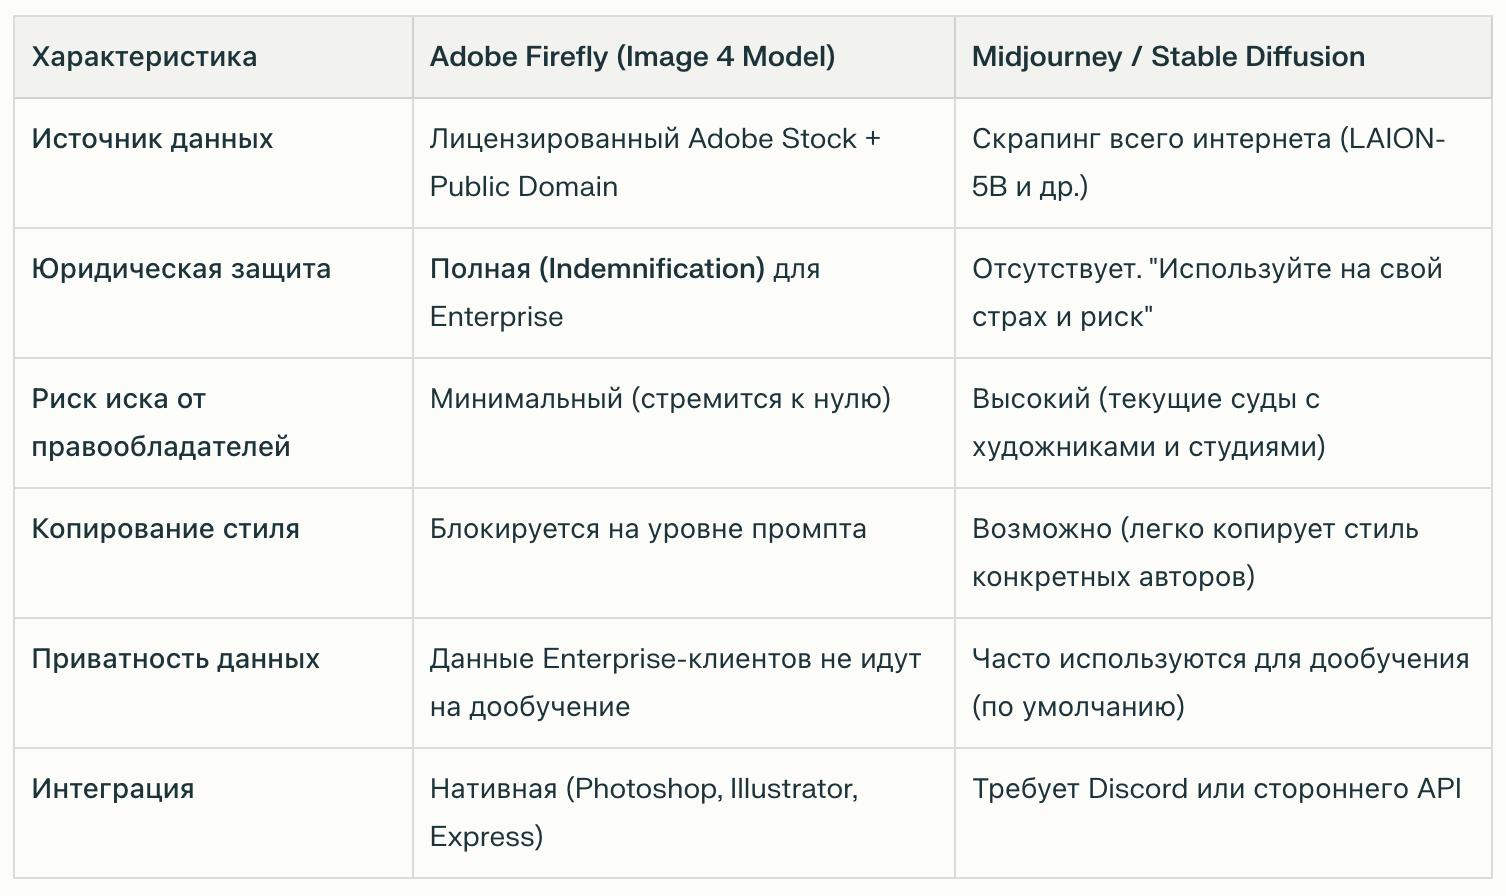Click the 'Приватность данных' row label
Screen dimensions: 1506x896
pyautogui.click(x=175, y=659)
